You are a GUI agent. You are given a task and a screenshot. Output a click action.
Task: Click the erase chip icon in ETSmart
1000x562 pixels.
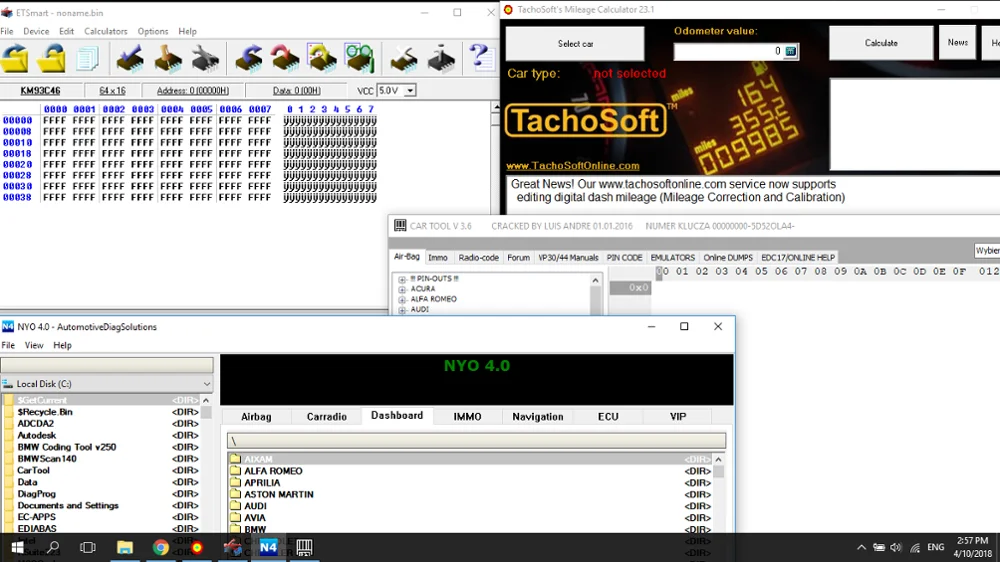coord(404,59)
